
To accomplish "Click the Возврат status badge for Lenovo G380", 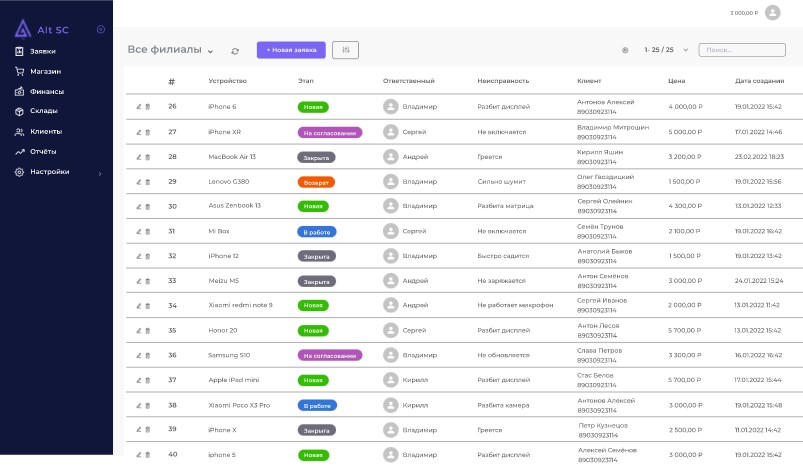I will [x=316, y=182].
